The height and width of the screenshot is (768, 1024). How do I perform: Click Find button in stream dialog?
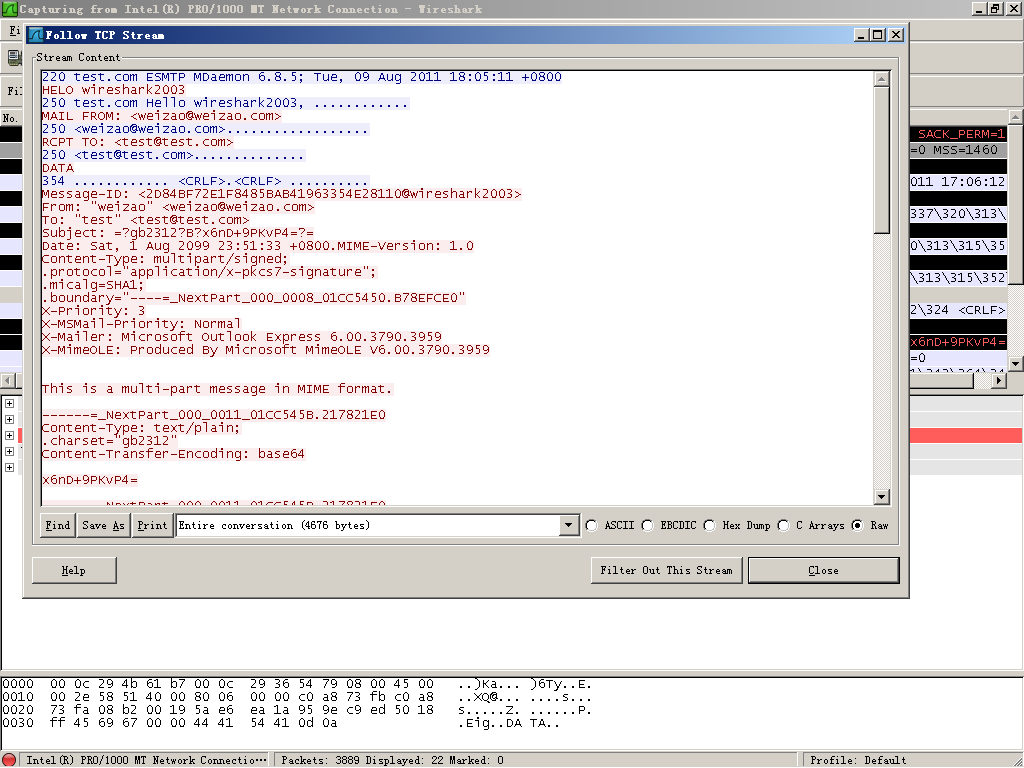tap(57, 526)
